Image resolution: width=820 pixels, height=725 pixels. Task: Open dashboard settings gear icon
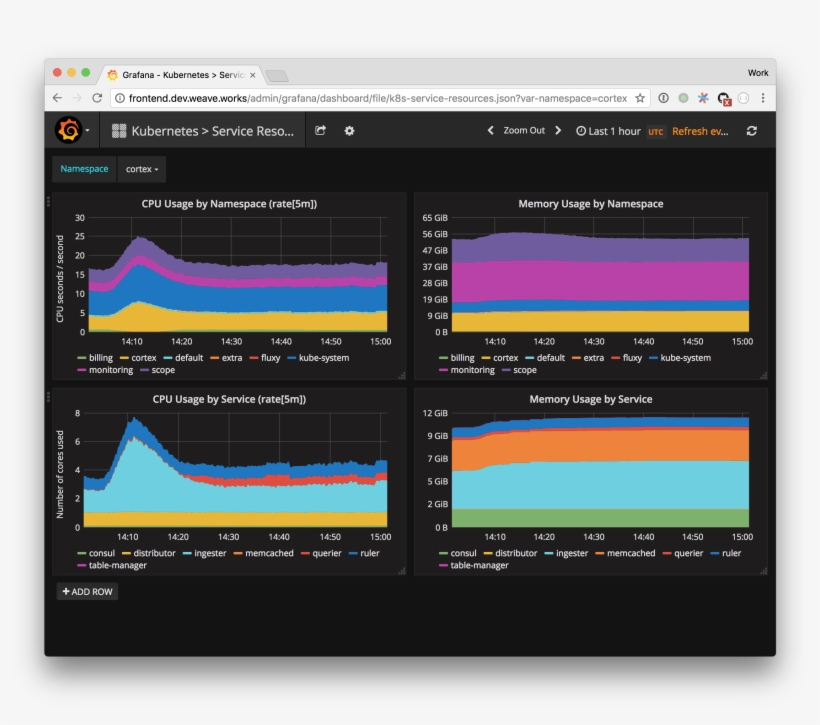349,131
